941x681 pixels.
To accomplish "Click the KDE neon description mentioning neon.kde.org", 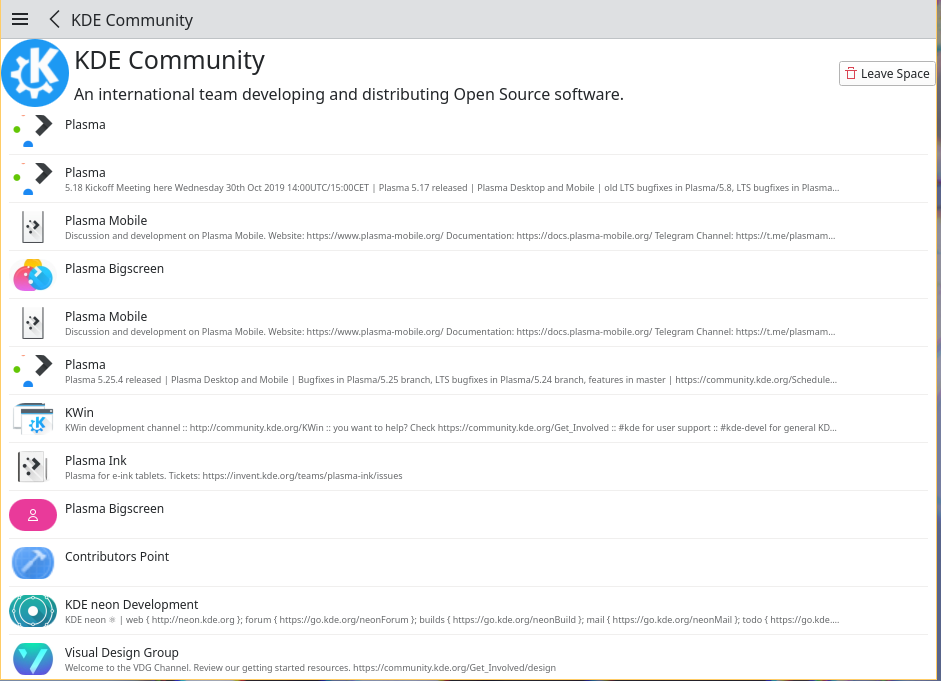I will pos(452,620).
